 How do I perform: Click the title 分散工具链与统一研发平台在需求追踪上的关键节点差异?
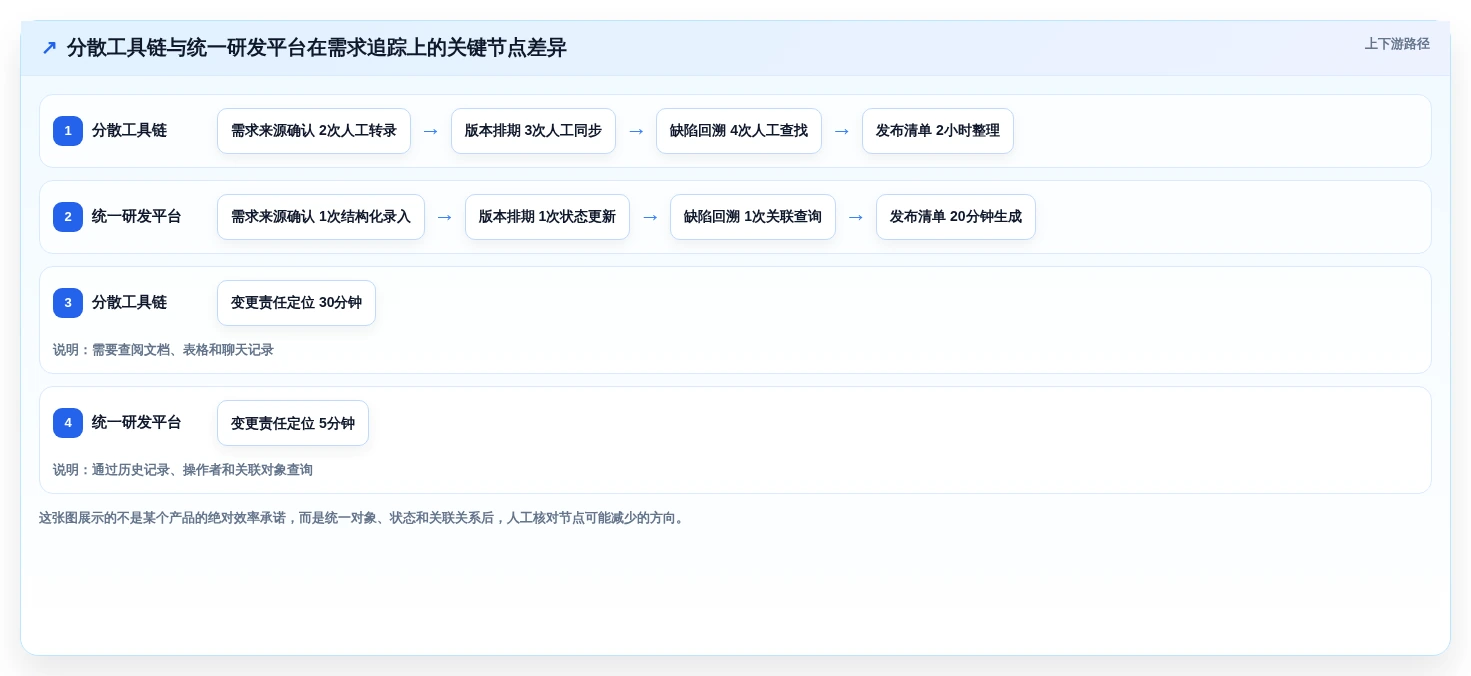click(x=317, y=48)
